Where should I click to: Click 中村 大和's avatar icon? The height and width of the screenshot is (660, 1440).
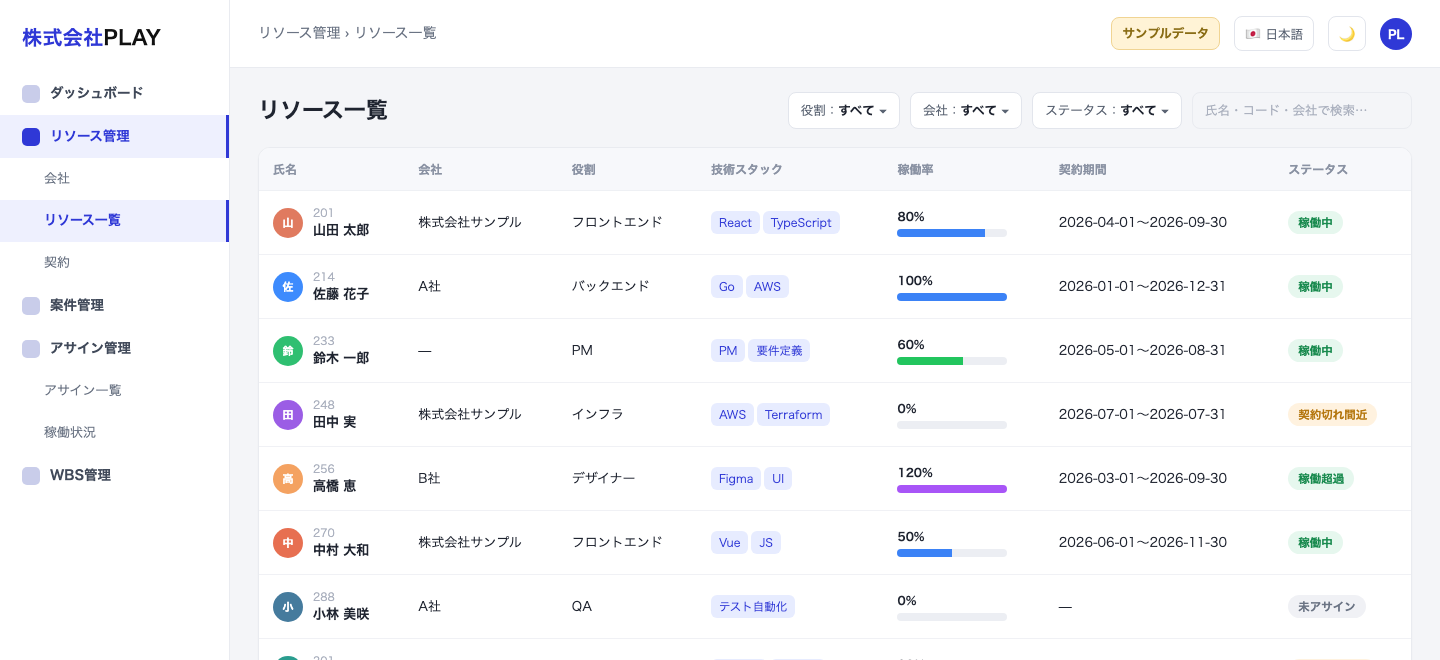coord(288,543)
